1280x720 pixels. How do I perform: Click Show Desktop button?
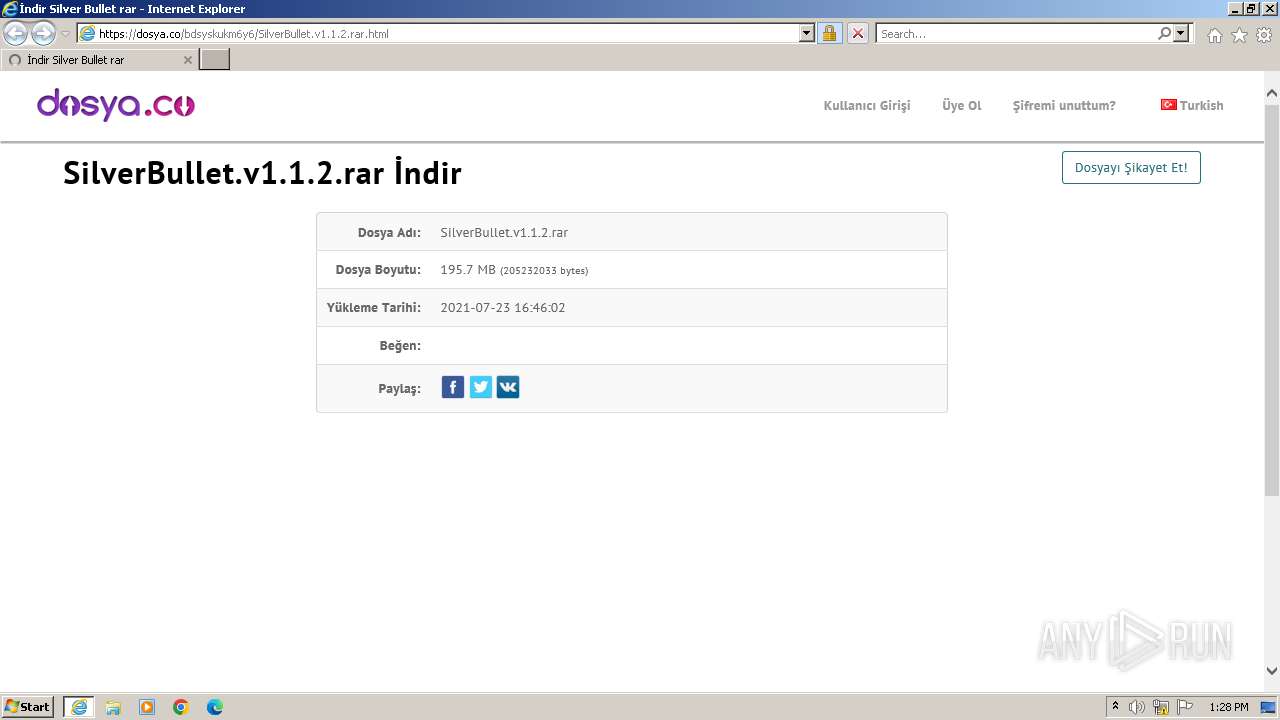coord(1269,707)
